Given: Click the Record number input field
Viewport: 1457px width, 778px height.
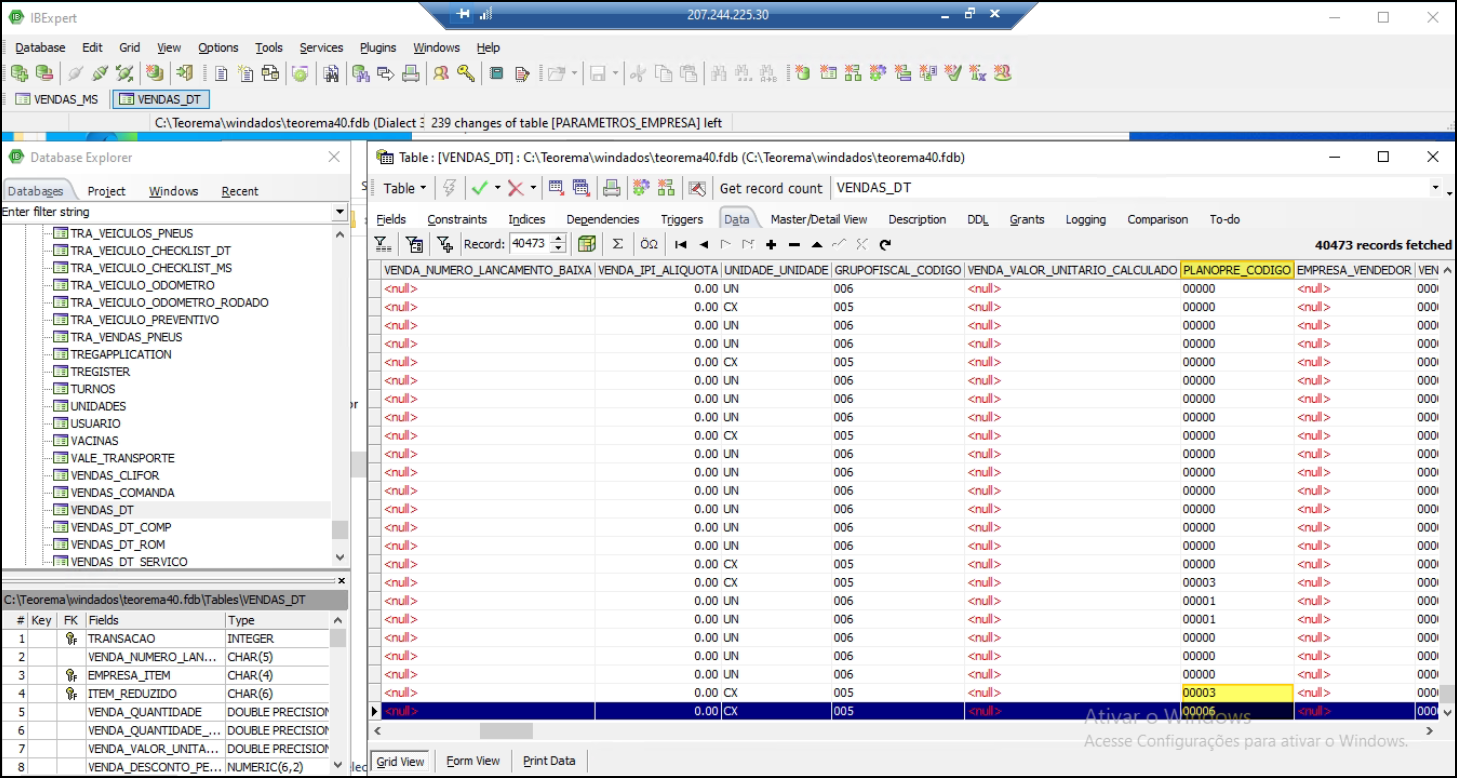Looking at the screenshot, I should click(529, 244).
